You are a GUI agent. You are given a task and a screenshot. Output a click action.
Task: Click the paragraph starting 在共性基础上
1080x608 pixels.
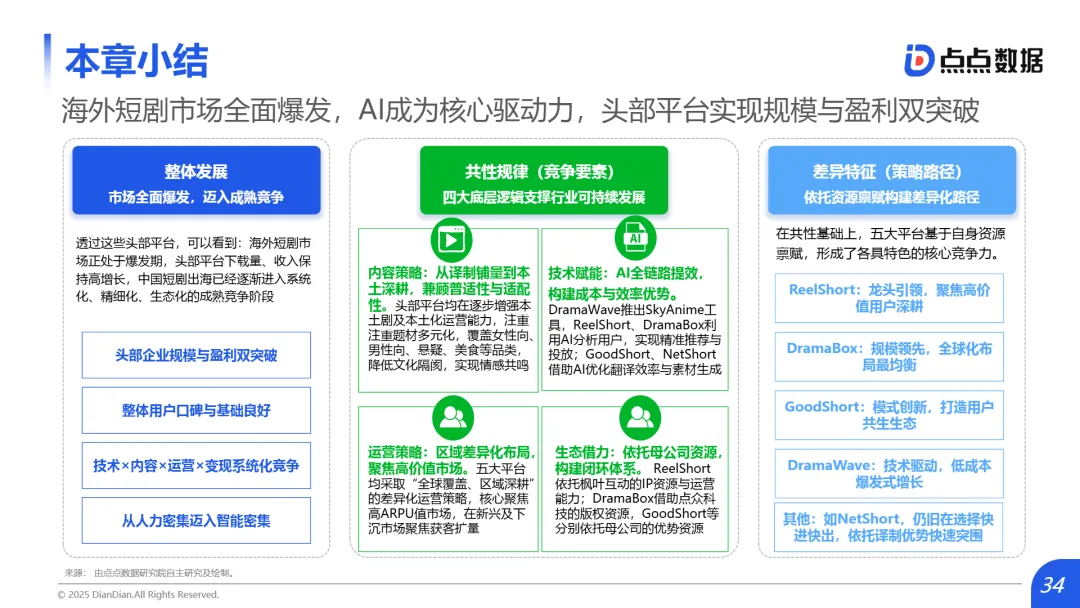890,244
